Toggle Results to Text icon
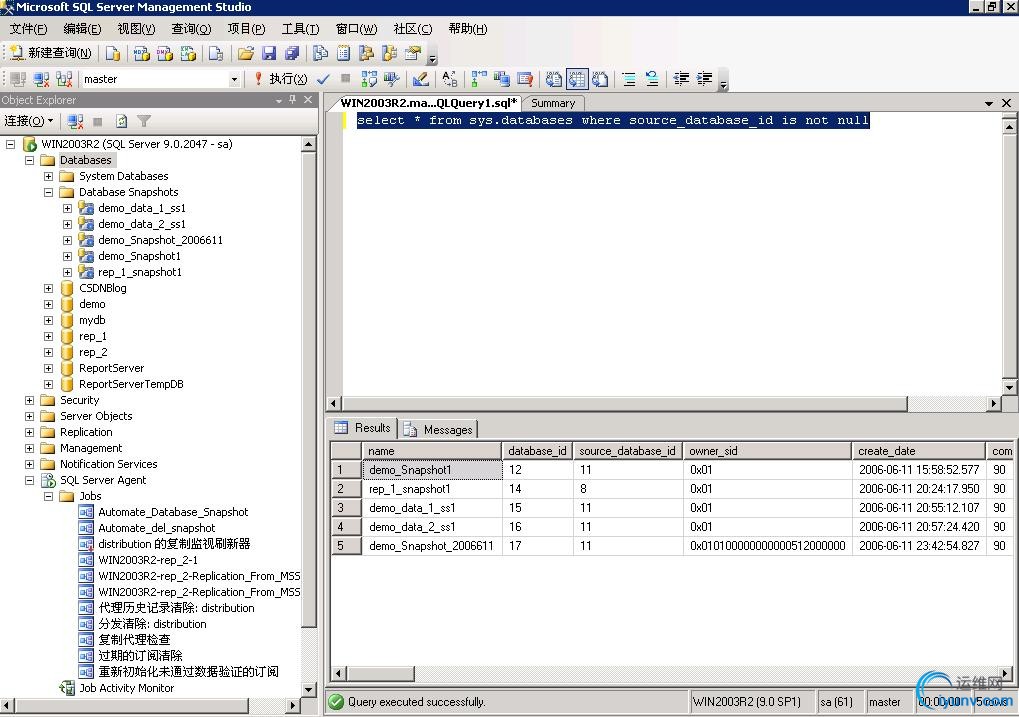 pyautogui.click(x=553, y=79)
